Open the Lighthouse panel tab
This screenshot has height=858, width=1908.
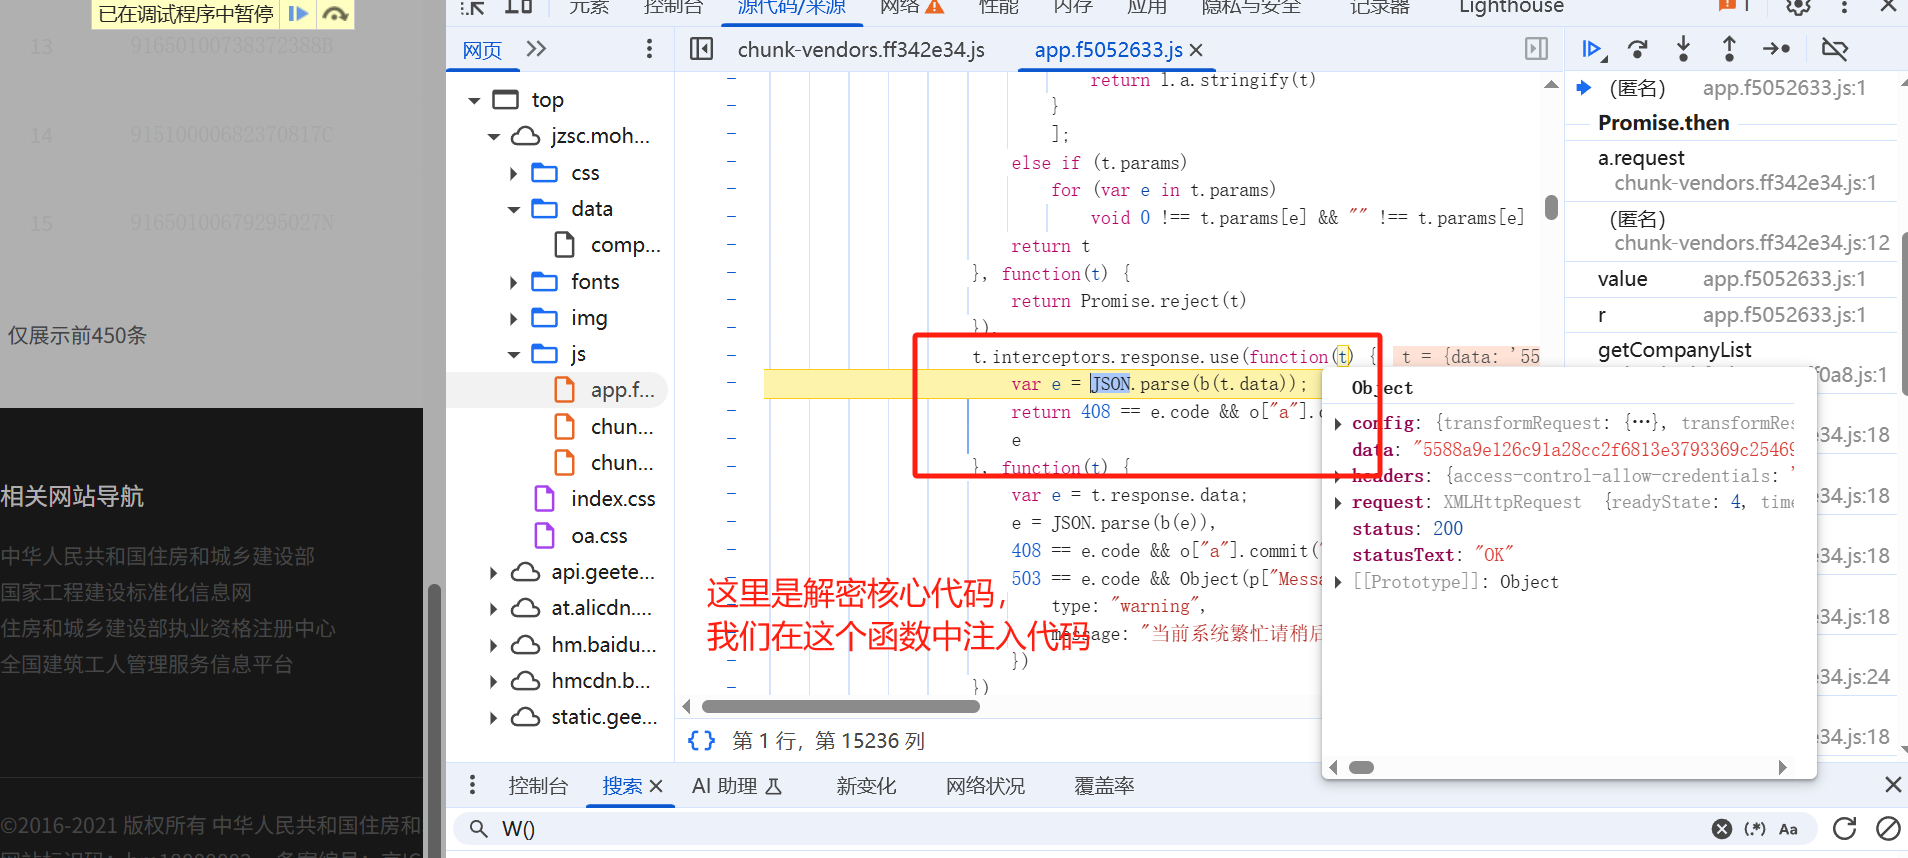point(1511,7)
